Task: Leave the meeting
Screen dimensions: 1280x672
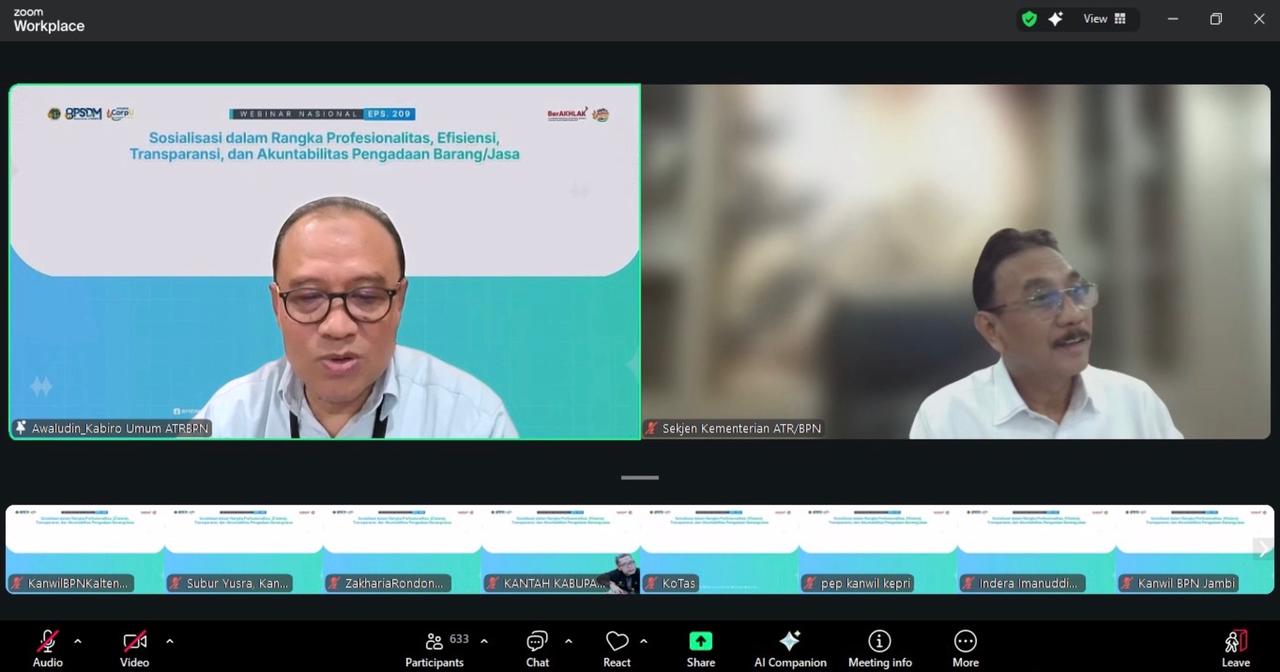Action: (1236, 648)
